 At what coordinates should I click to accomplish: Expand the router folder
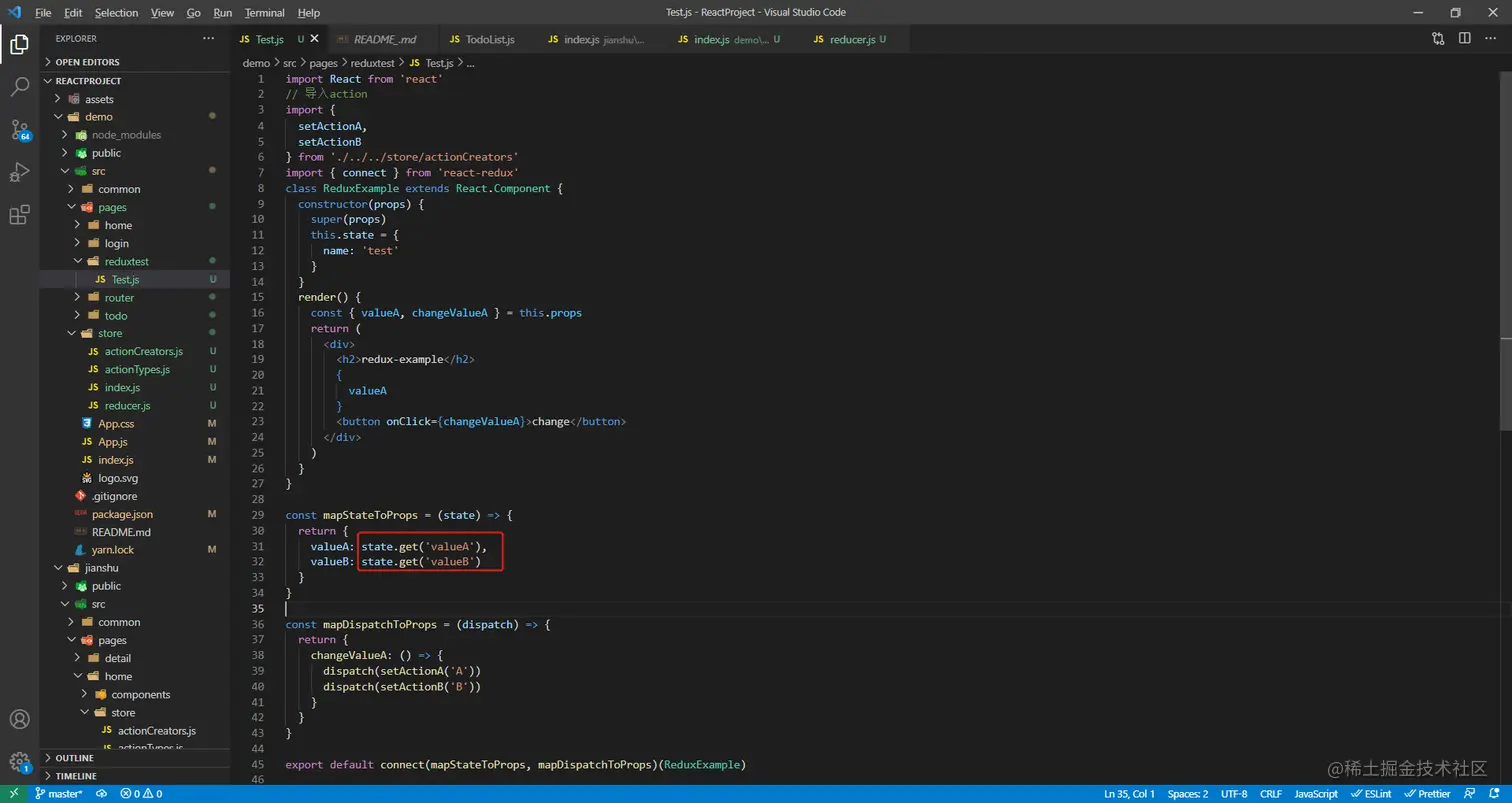(134, 297)
